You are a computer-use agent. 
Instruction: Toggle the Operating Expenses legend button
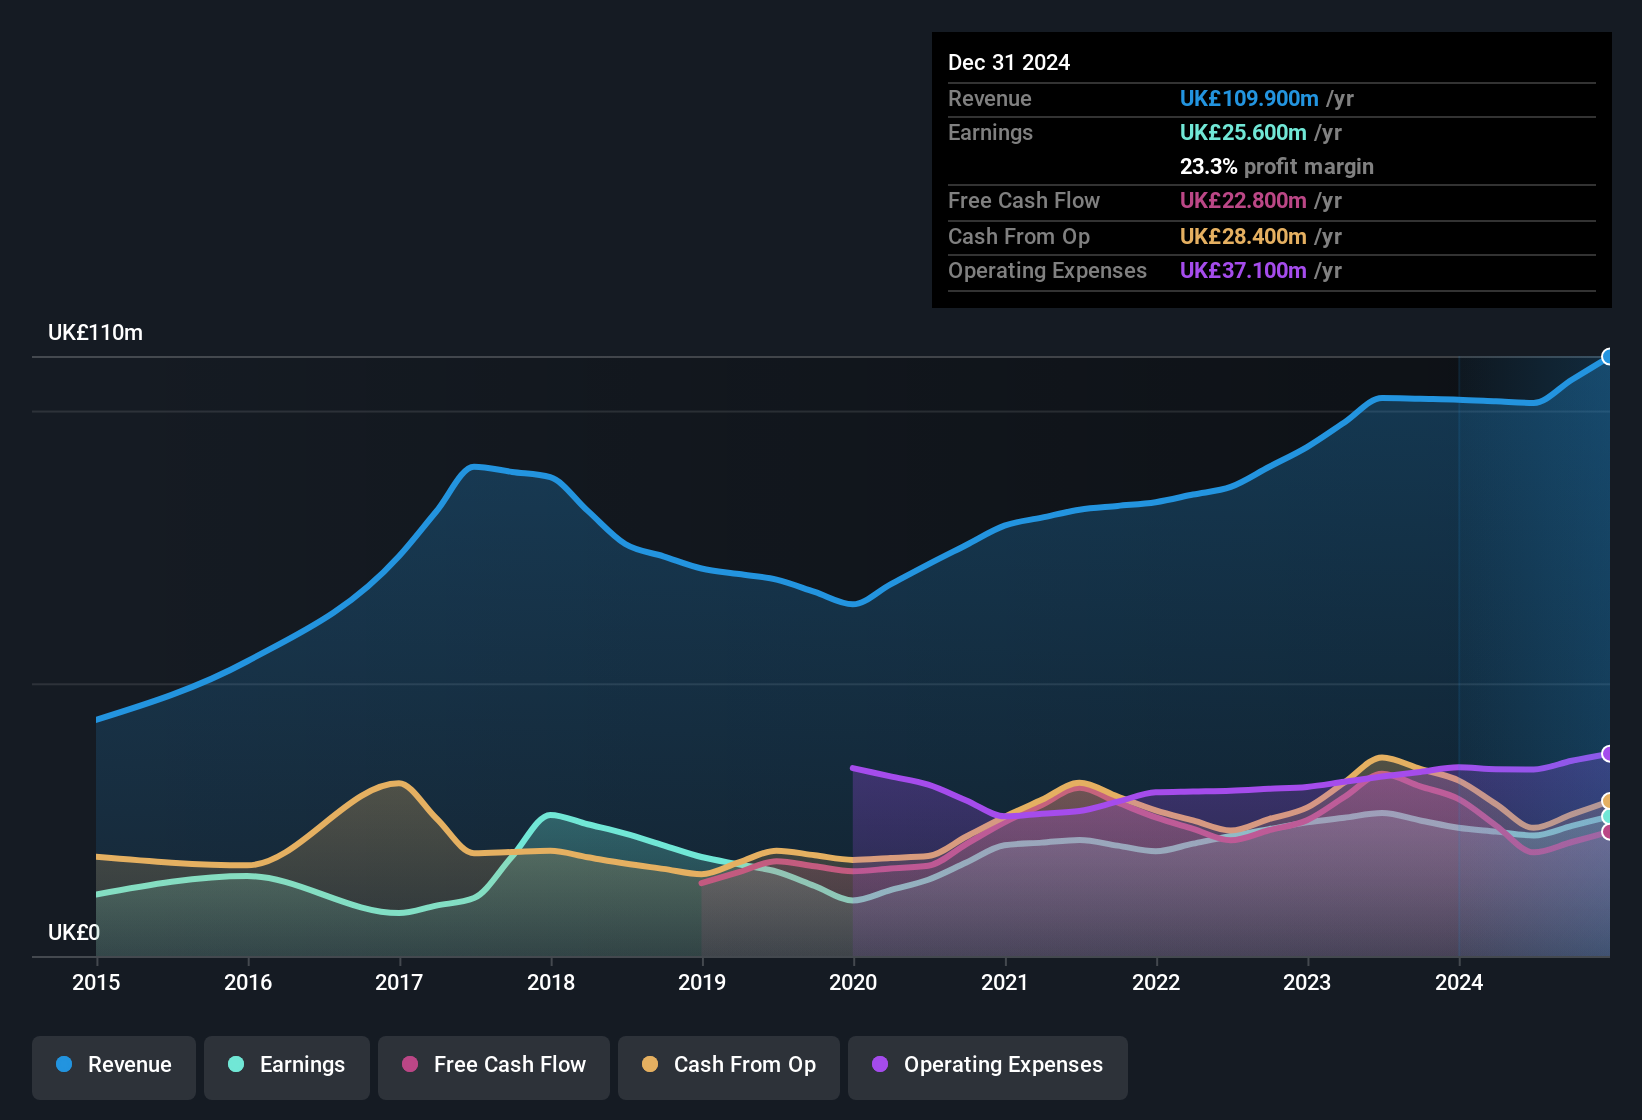[988, 1067]
